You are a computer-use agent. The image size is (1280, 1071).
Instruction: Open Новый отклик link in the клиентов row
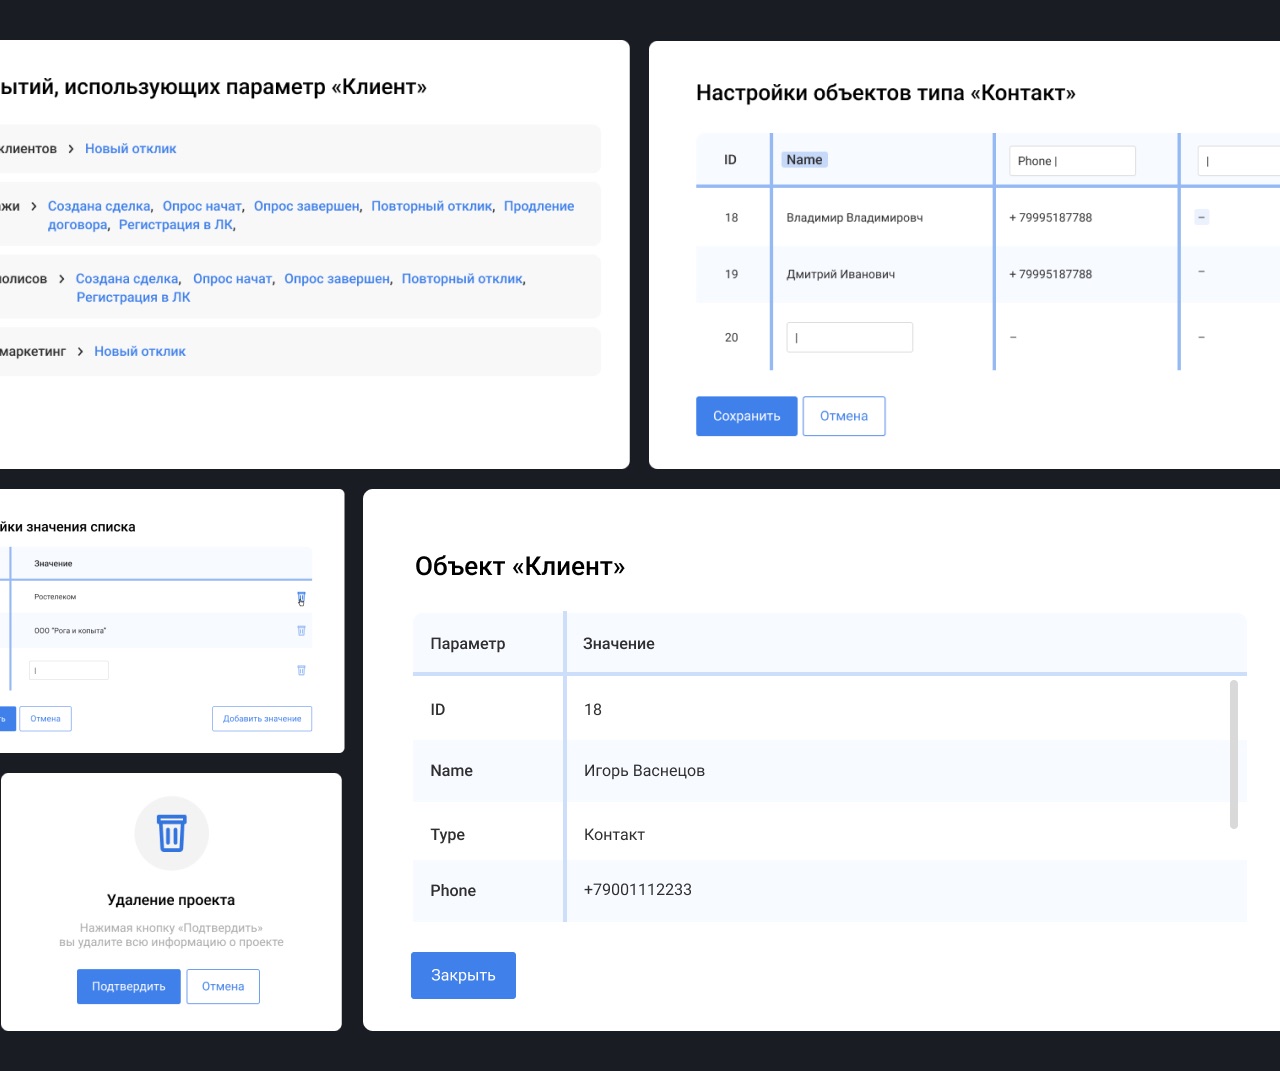point(130,149)
